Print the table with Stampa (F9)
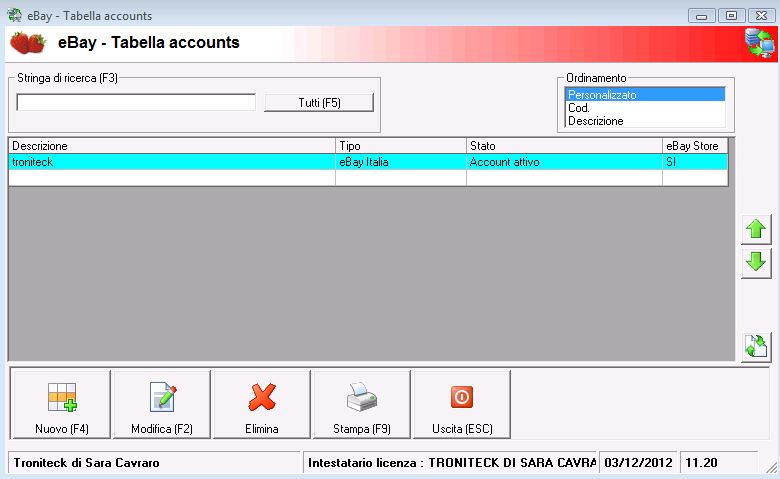Viewport: 780px width, 479px height. [x=362, y=404]
